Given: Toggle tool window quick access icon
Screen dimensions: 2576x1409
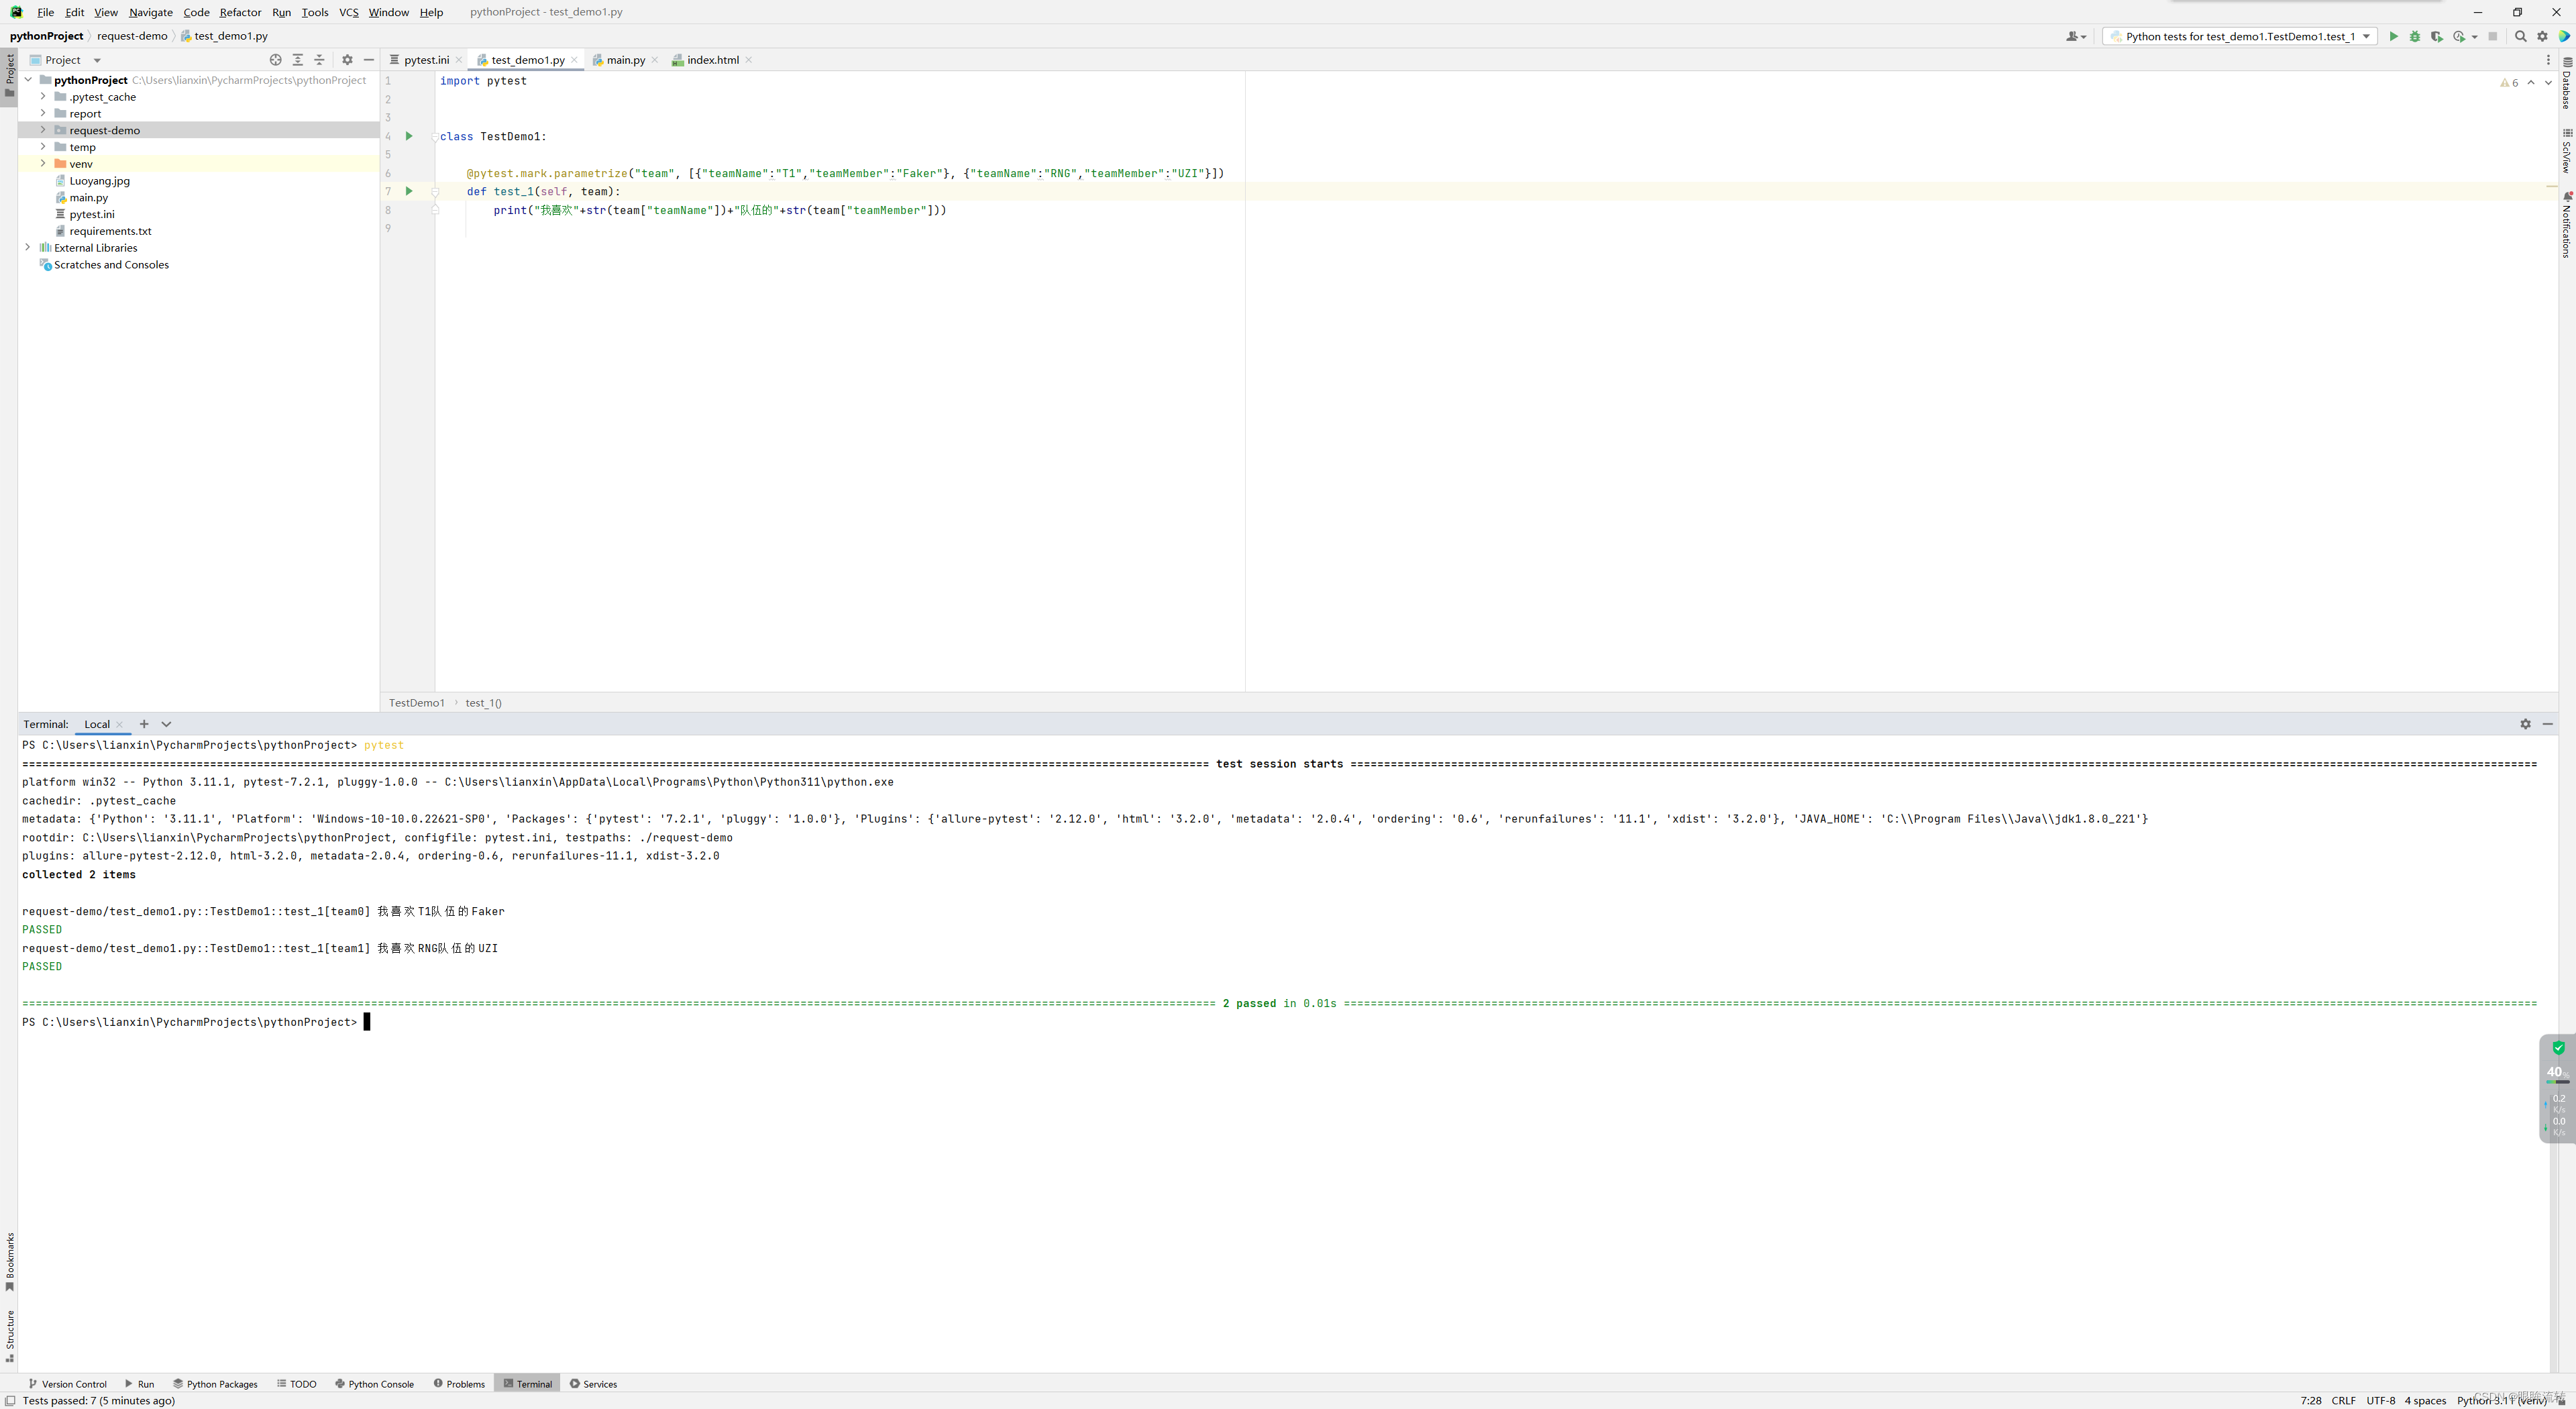Looking at the screenshot, I should (x=10, y=1401).
